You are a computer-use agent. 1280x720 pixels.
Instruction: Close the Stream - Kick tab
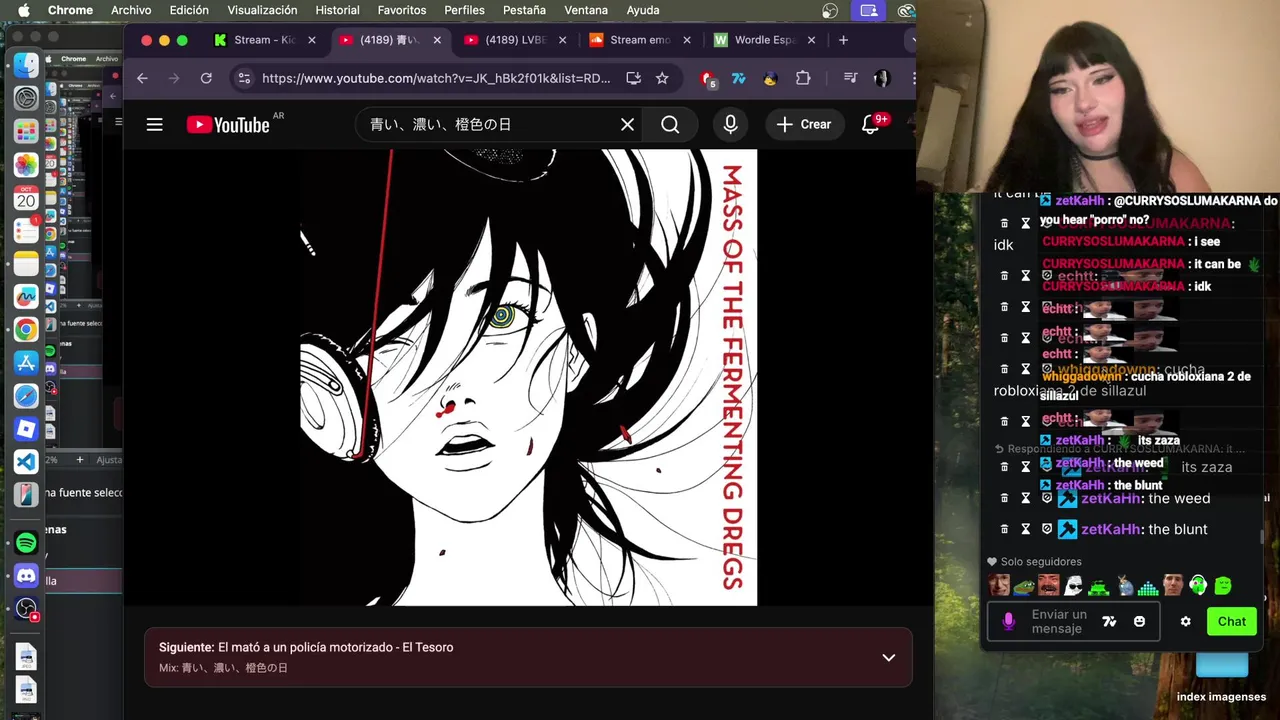click(312, 40)
